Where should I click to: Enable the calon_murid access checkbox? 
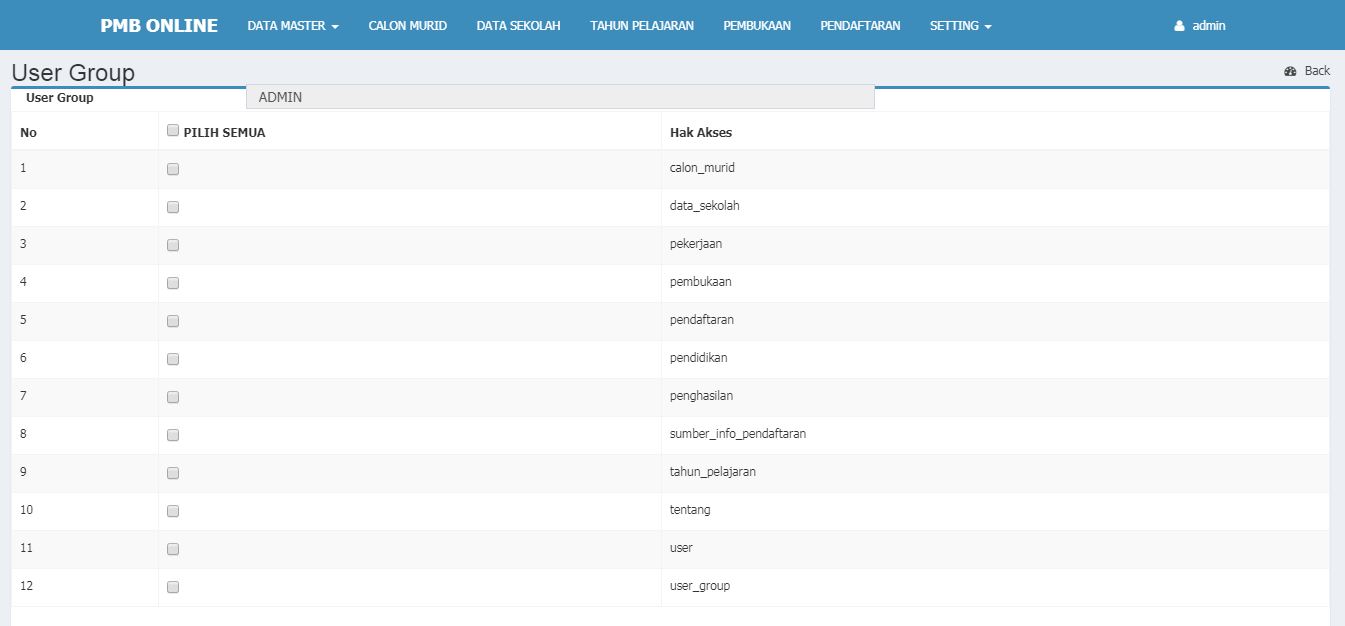(173, 169)
